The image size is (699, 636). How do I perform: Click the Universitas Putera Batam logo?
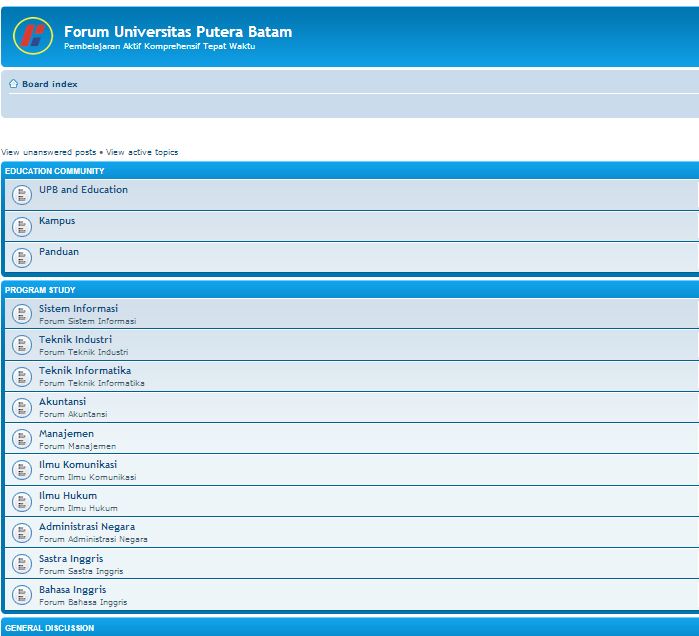coord(33,36)
